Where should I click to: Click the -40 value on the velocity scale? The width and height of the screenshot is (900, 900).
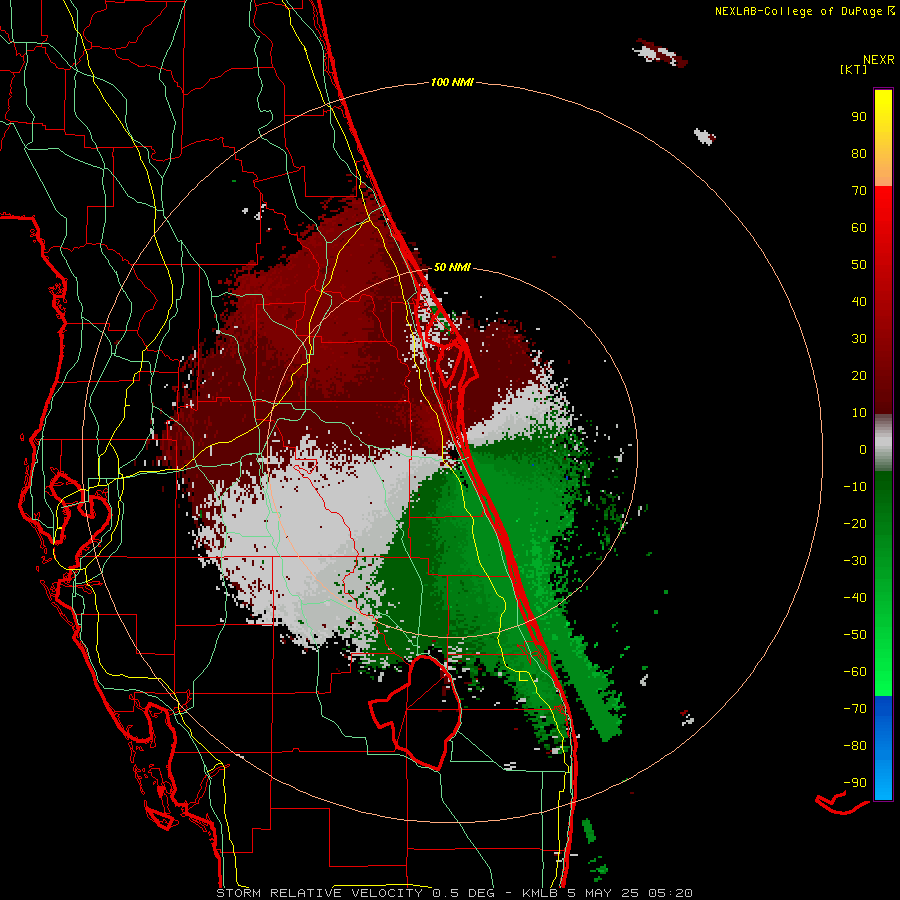(855, 598)
